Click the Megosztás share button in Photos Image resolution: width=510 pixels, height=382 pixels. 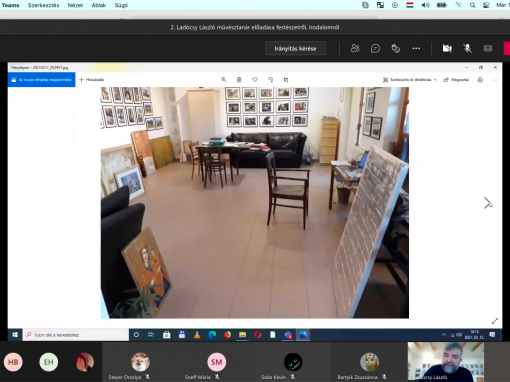(456, 80)
